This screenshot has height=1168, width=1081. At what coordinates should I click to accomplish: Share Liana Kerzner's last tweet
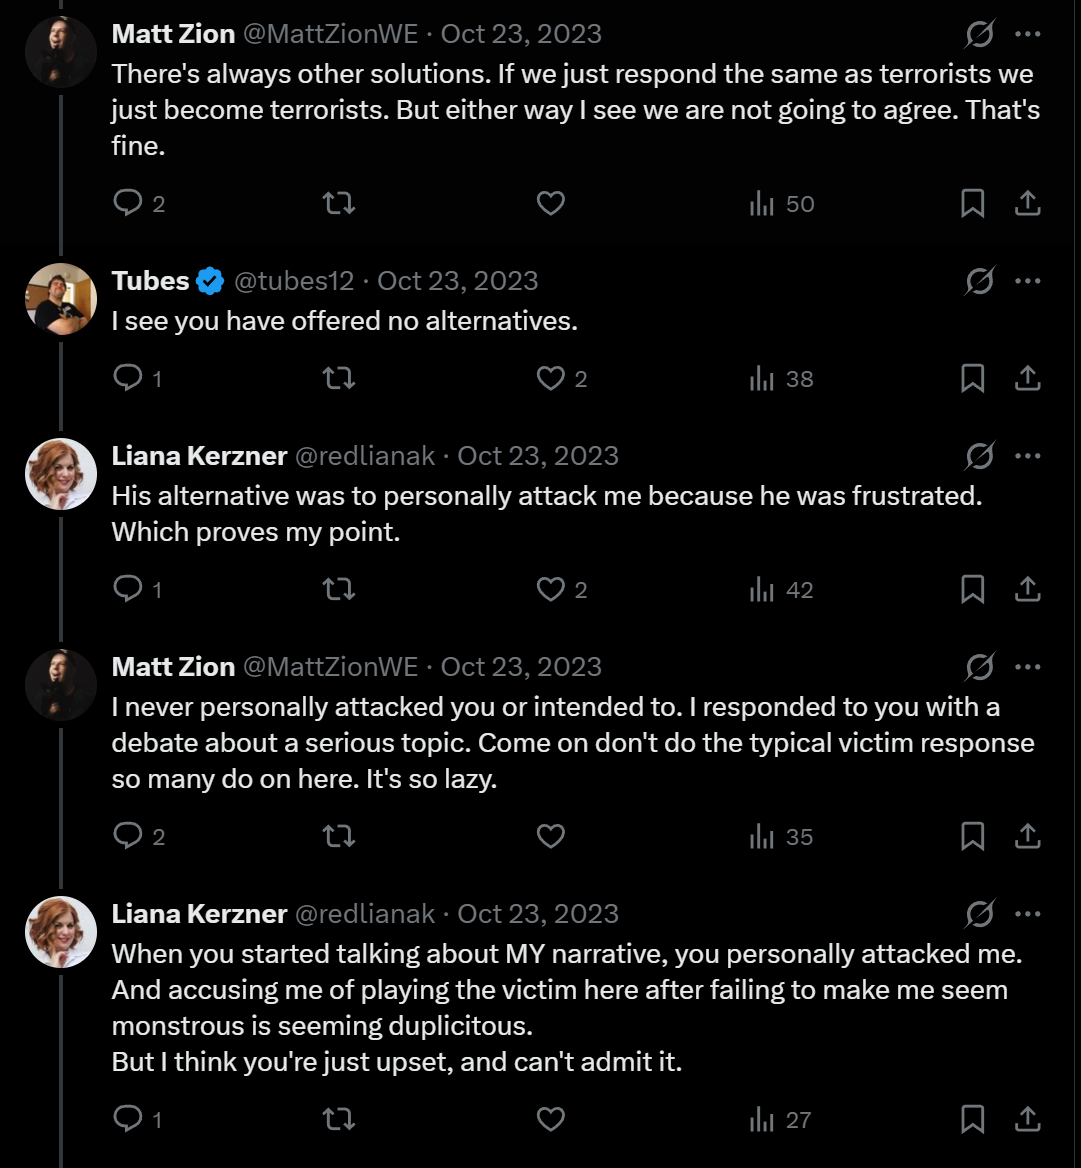(x=1027, y=1119)
